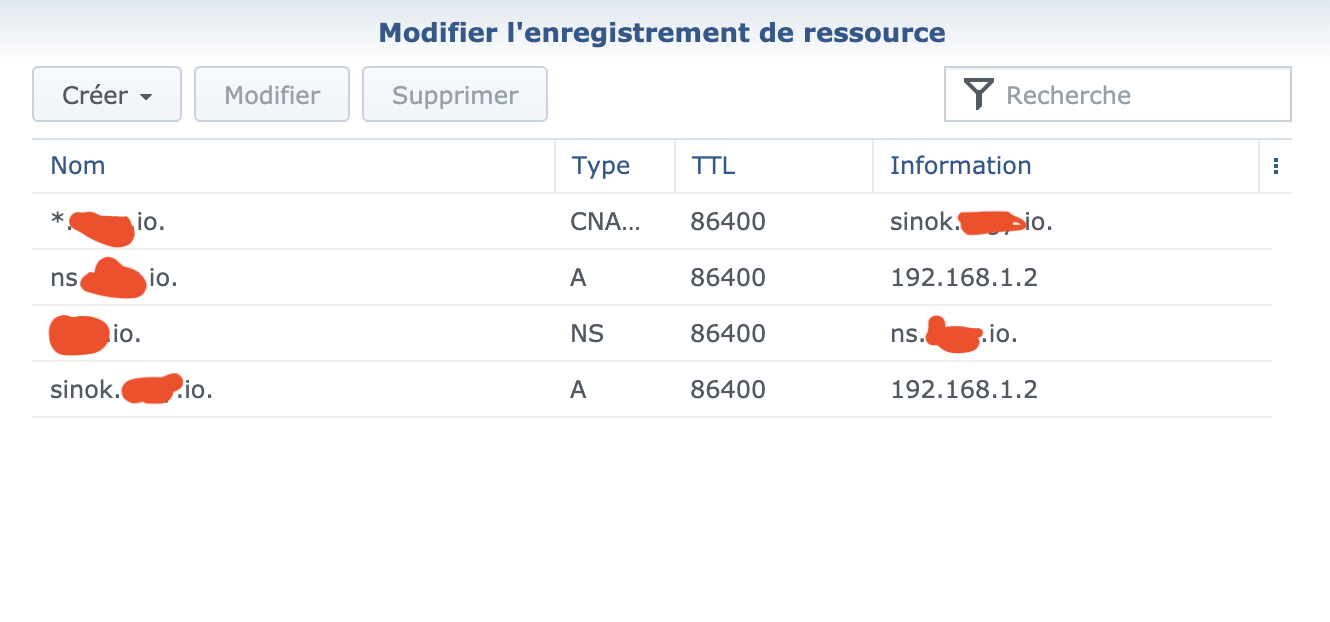
Task: Click the Information column header
Action: (x=960, y=166)
